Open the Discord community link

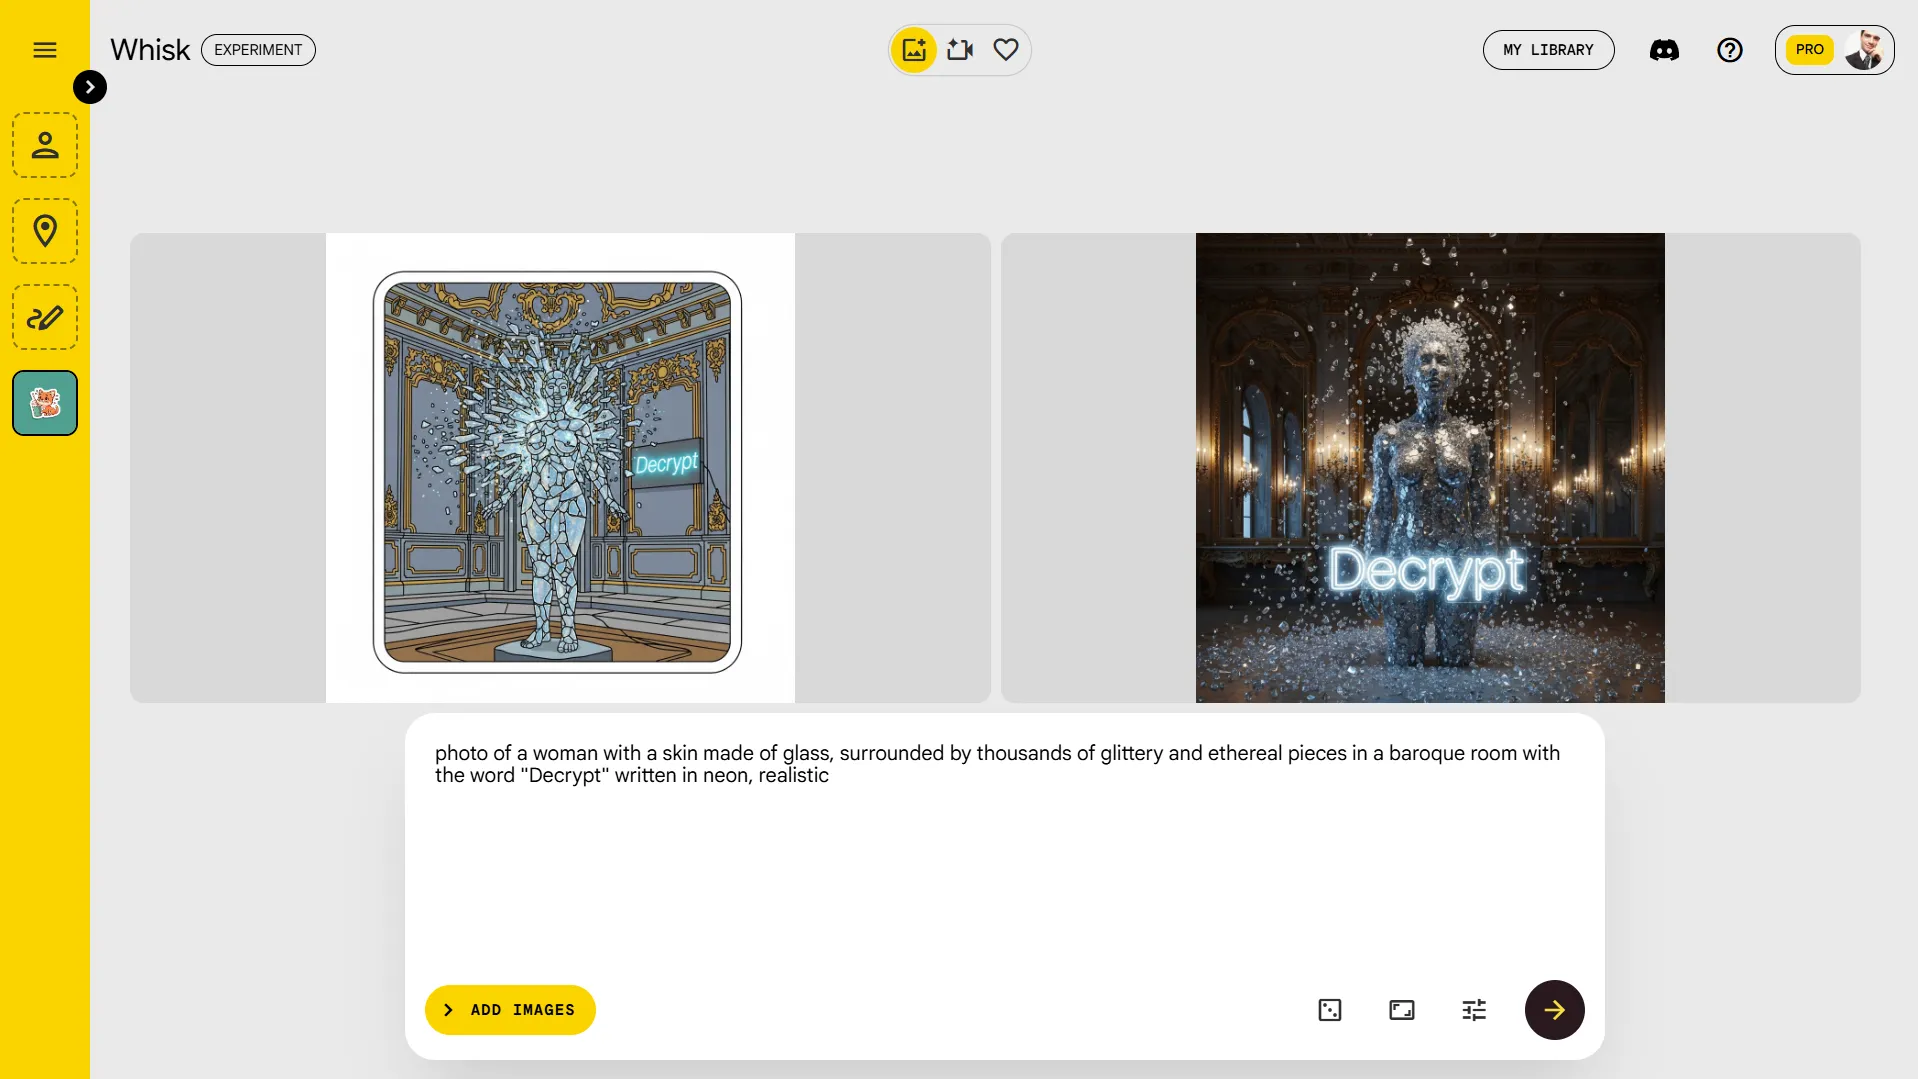(x=1664, y=50)
